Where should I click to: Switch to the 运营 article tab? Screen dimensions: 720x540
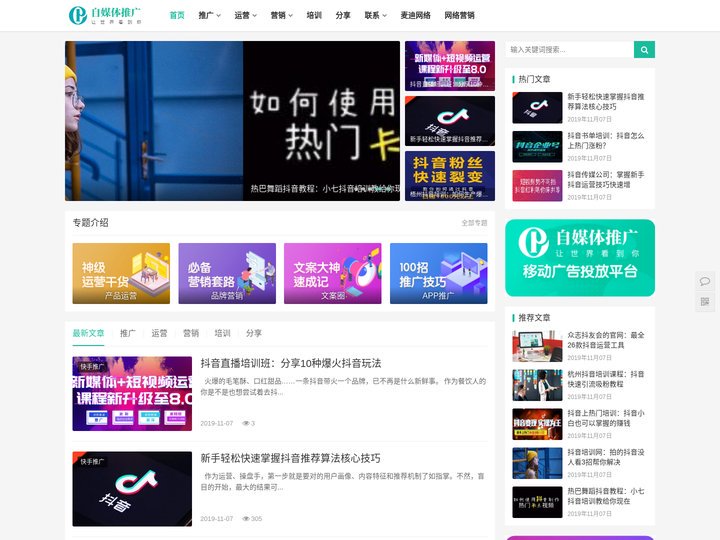click(x=159, y=333)
